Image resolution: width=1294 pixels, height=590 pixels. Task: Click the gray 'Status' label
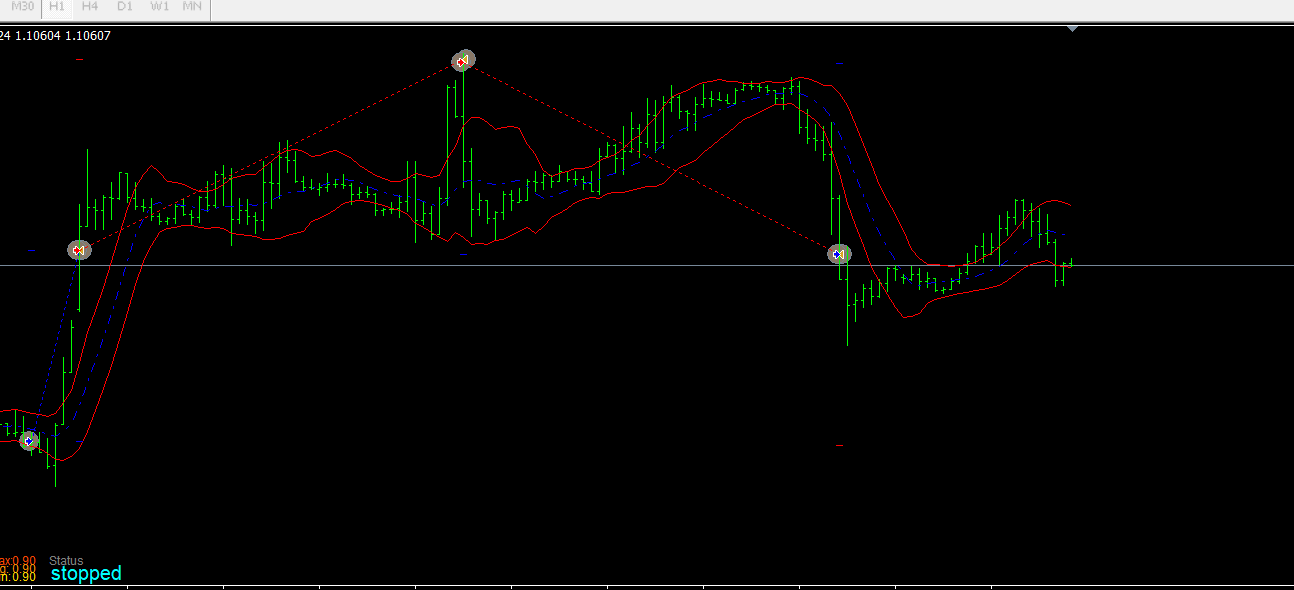[x=66, y=561]
